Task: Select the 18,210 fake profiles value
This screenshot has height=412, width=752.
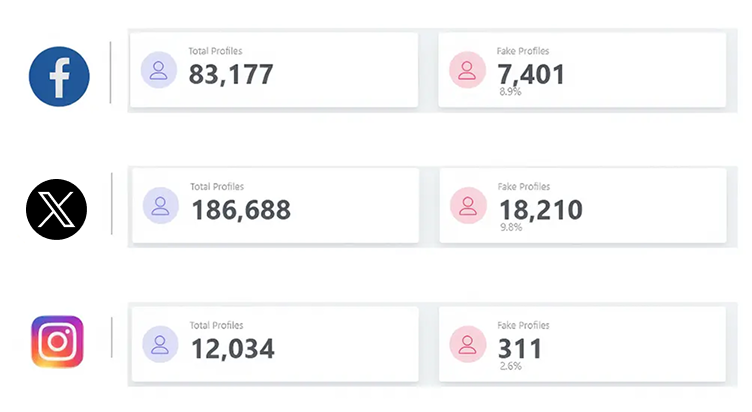Action: pyautogui.click(x=540, y=210)
